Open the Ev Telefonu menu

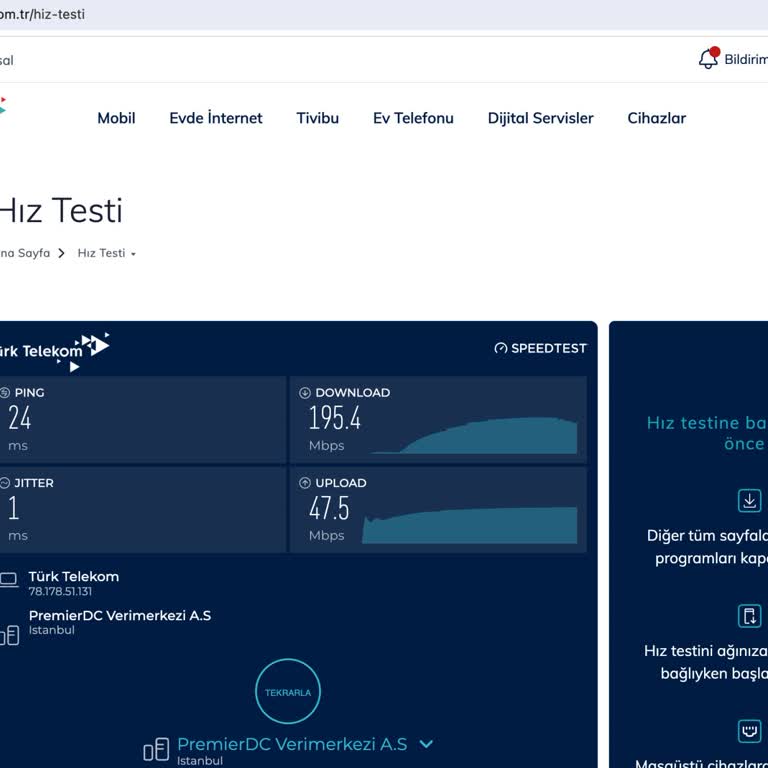point(413,118)
